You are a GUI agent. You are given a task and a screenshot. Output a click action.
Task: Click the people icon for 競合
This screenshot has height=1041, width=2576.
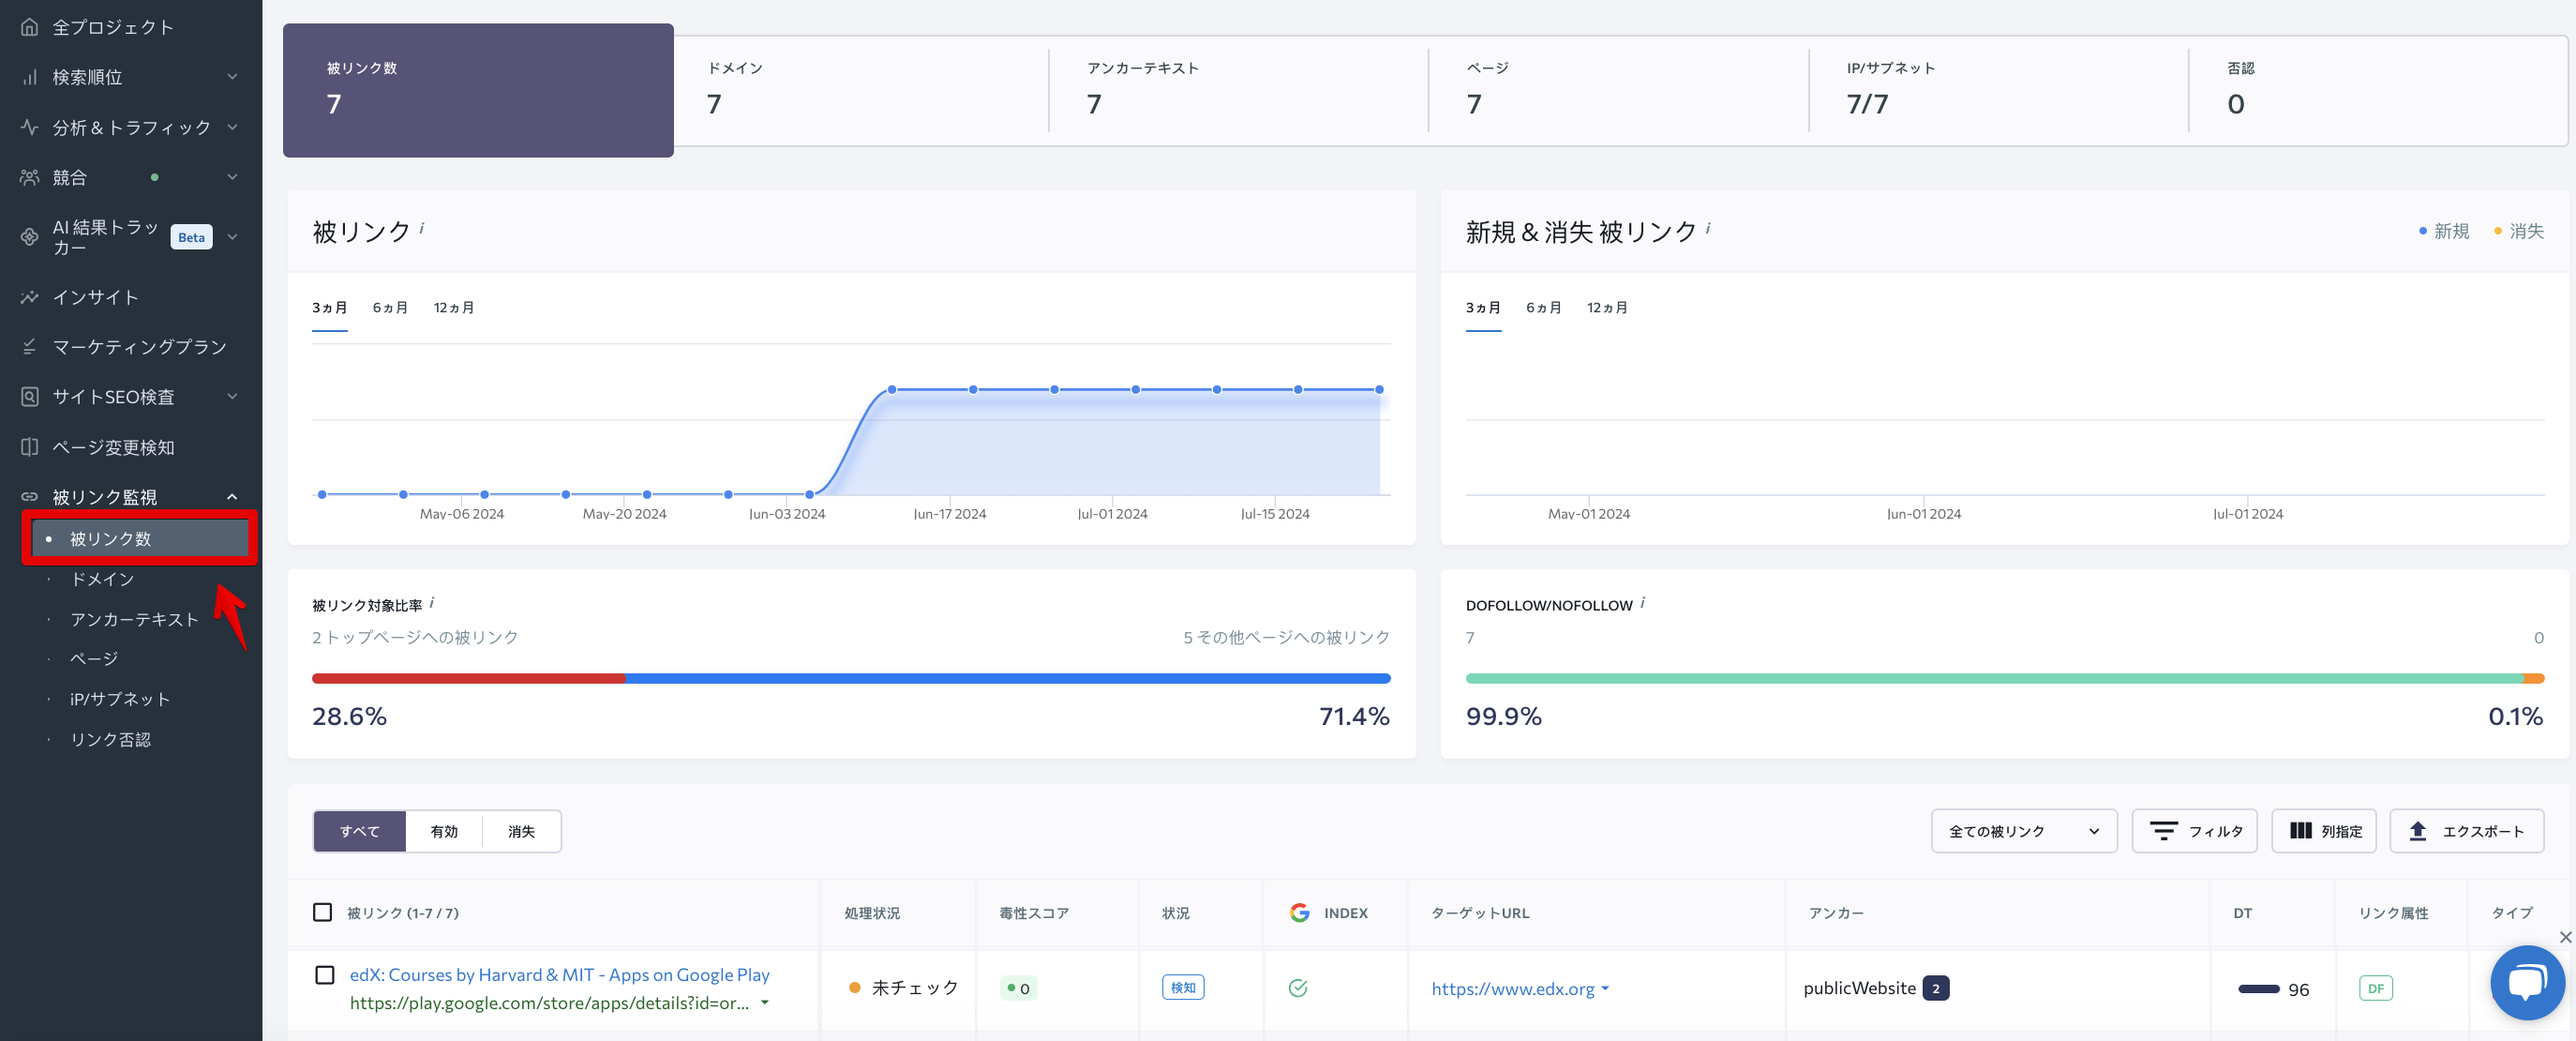tap(30, 177)
